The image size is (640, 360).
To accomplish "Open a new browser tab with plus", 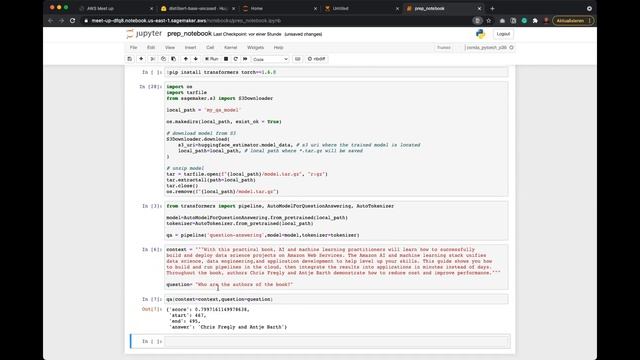I will 492,8.
